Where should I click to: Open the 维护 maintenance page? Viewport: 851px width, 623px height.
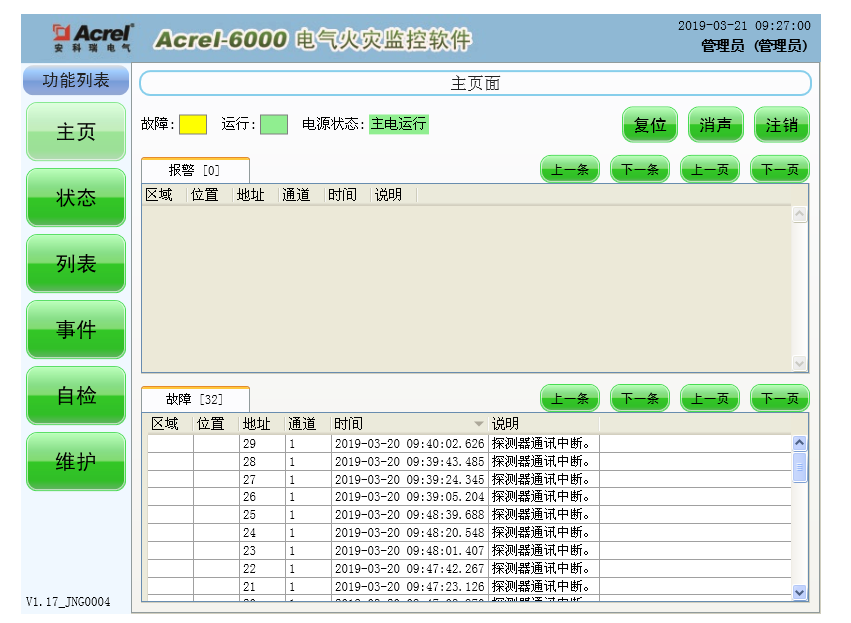tap(76, 462)
